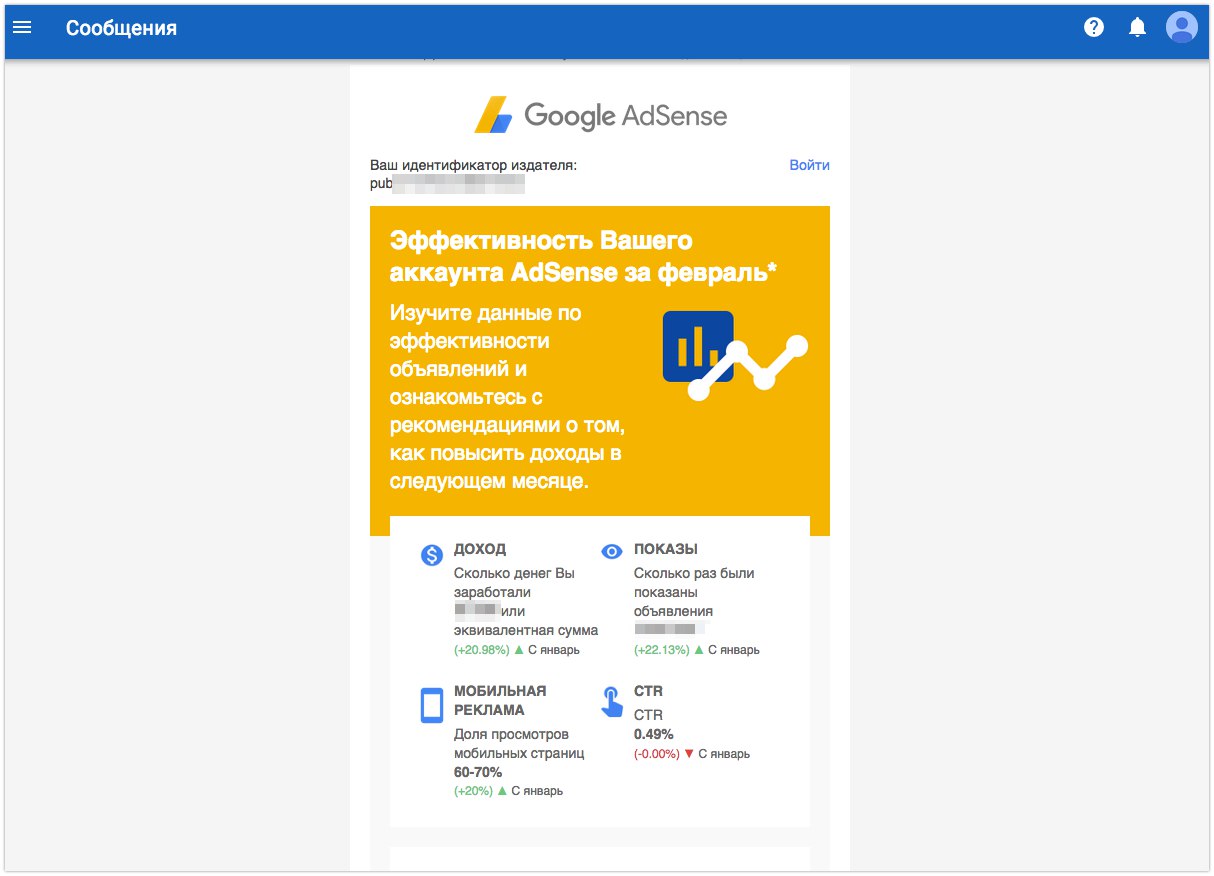Click the (+20%) mobile change
1214x876 pixels.
click(x=474, y=791)
